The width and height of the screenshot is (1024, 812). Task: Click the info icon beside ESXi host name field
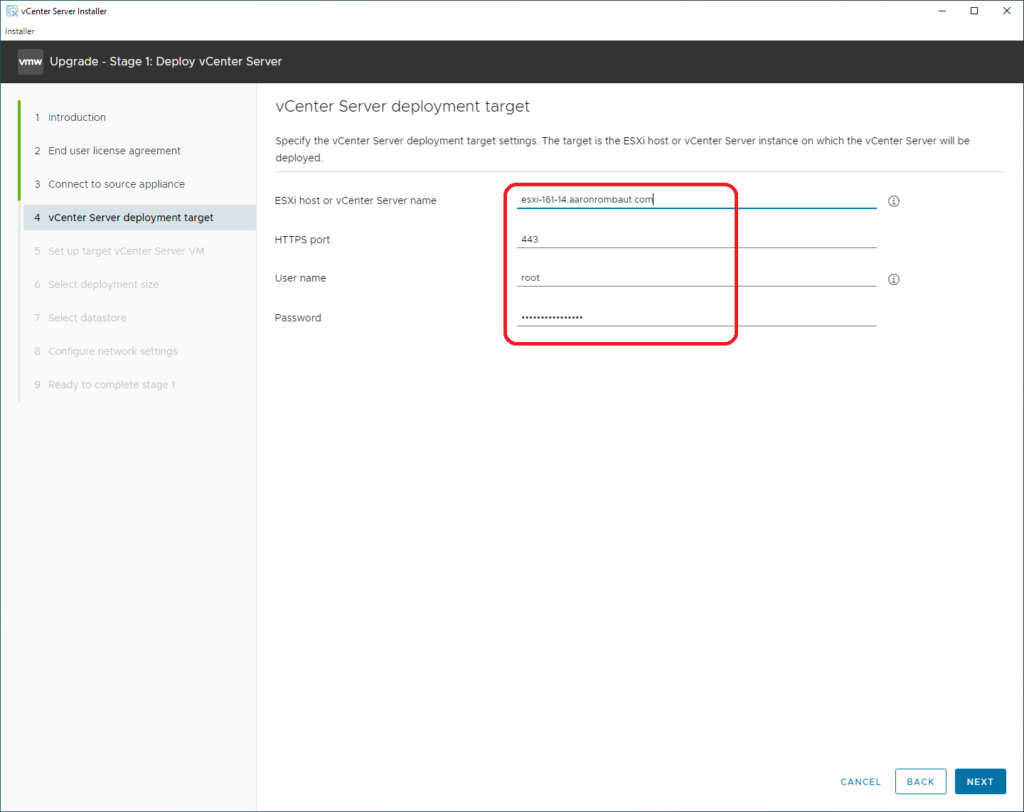(x=894, y=201)
